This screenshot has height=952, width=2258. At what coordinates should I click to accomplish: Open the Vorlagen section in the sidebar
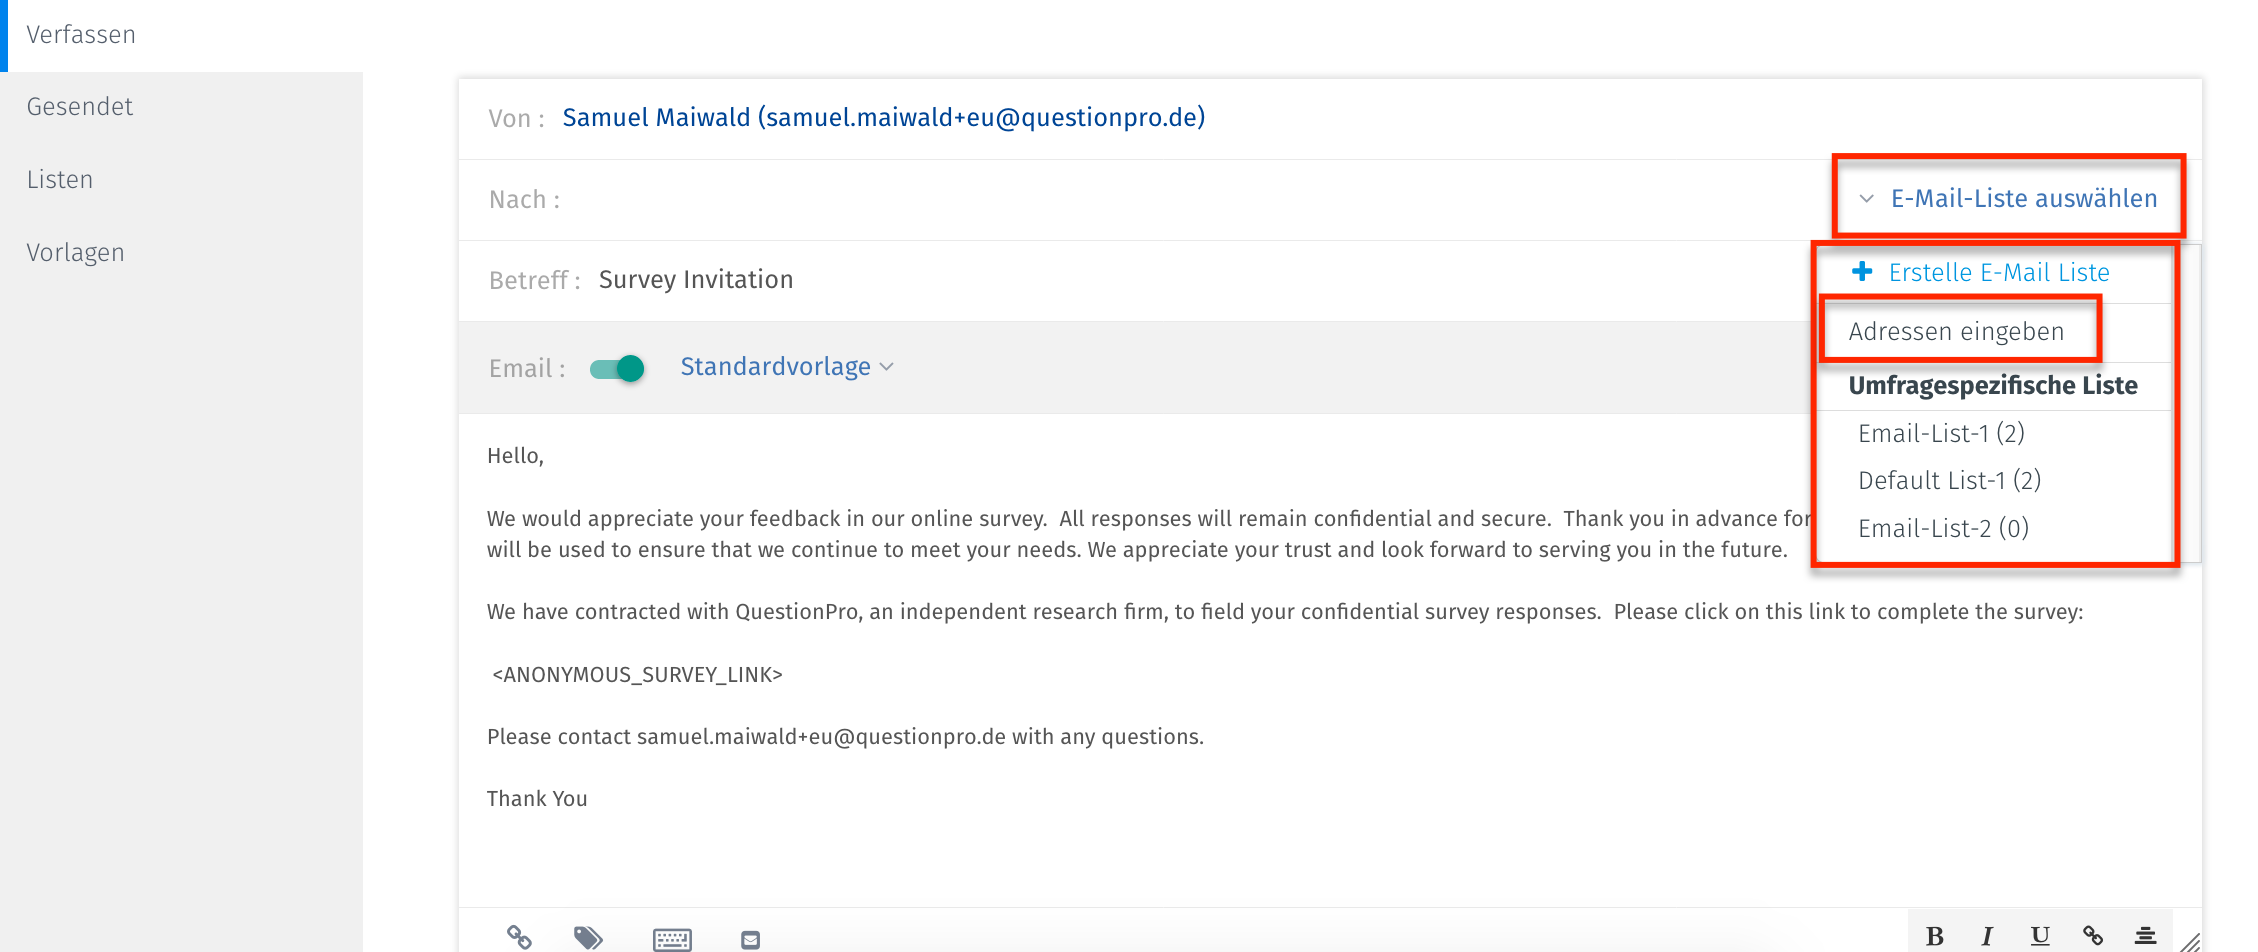tap(75, 252)
